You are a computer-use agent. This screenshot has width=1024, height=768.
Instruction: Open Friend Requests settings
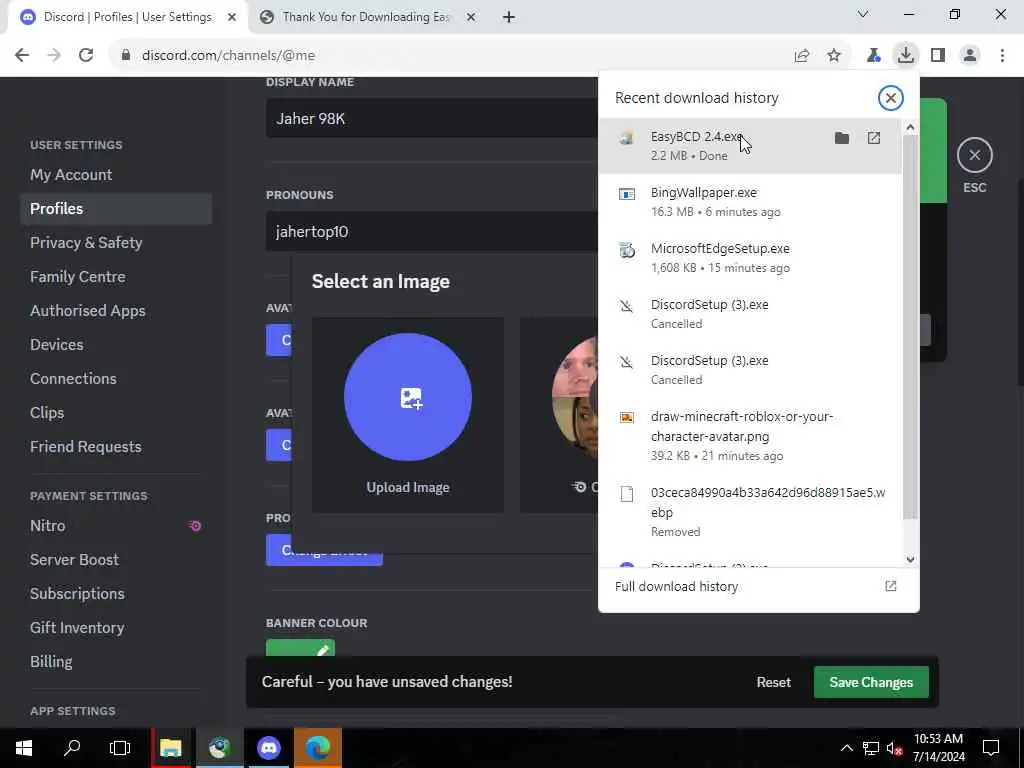point(116,446)
